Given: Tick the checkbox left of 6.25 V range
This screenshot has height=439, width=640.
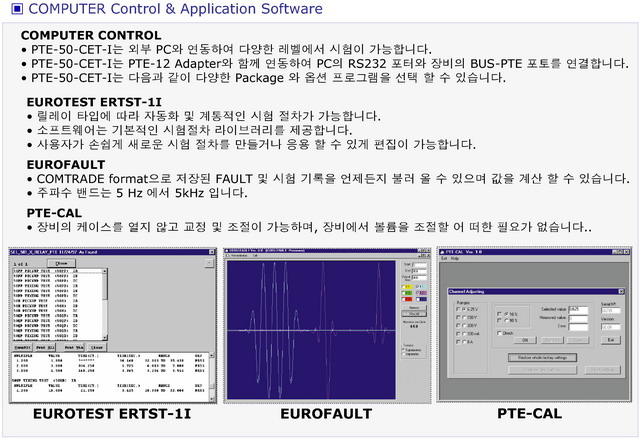Looking at the screenshot, I should (x=458, y=309).
